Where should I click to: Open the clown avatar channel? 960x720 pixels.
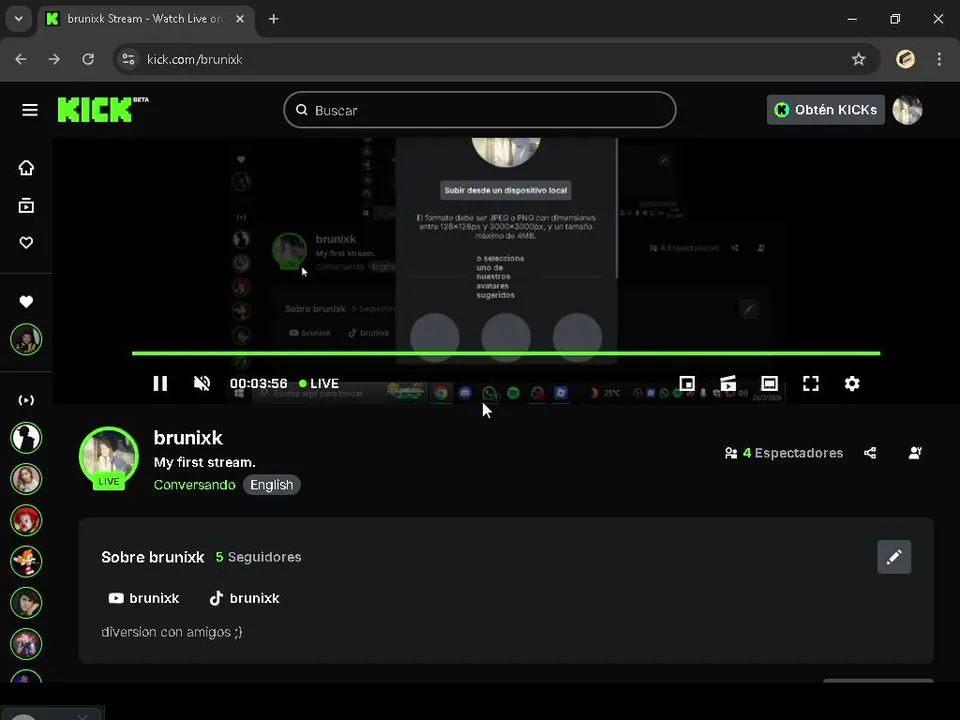tap(26, 520)
